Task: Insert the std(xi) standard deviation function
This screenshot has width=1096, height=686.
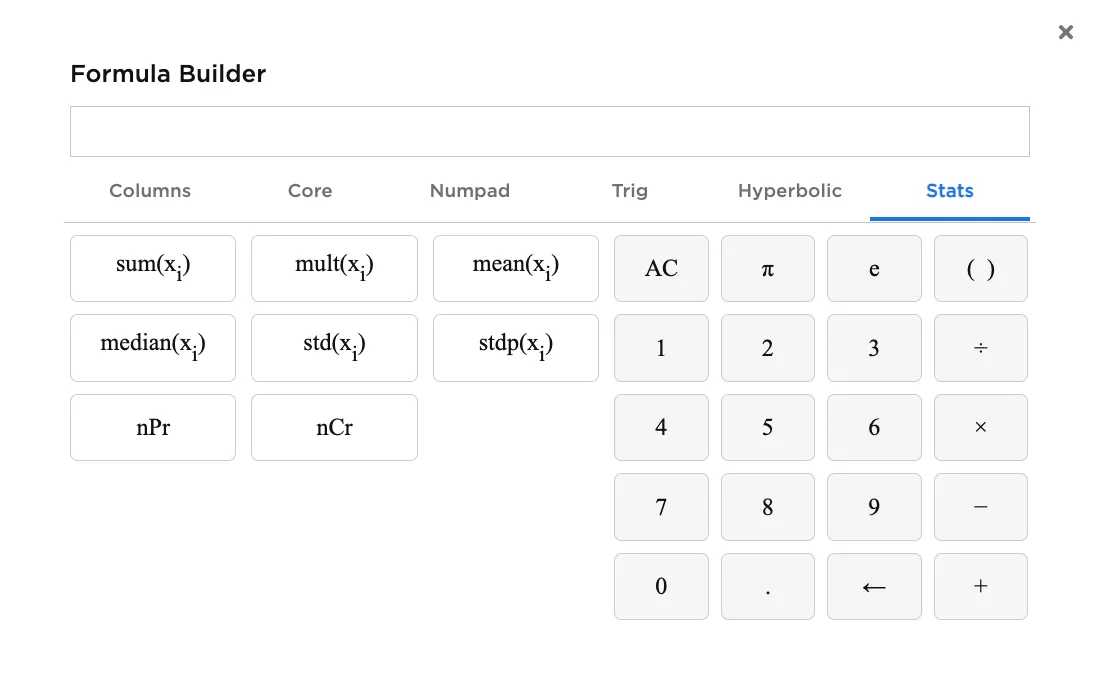Action: coord(334,347)
